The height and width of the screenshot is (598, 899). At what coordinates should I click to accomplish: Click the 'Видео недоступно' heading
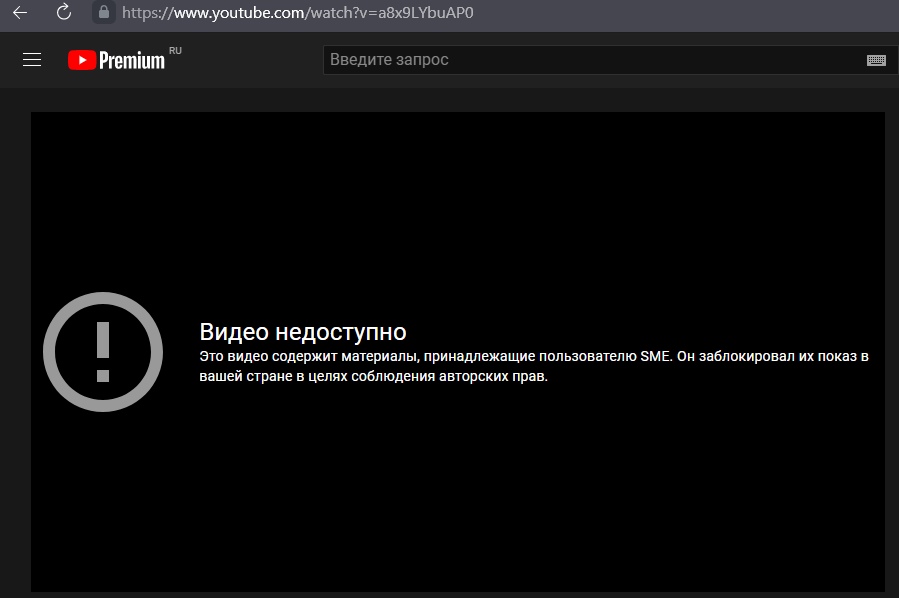point(303,332)
